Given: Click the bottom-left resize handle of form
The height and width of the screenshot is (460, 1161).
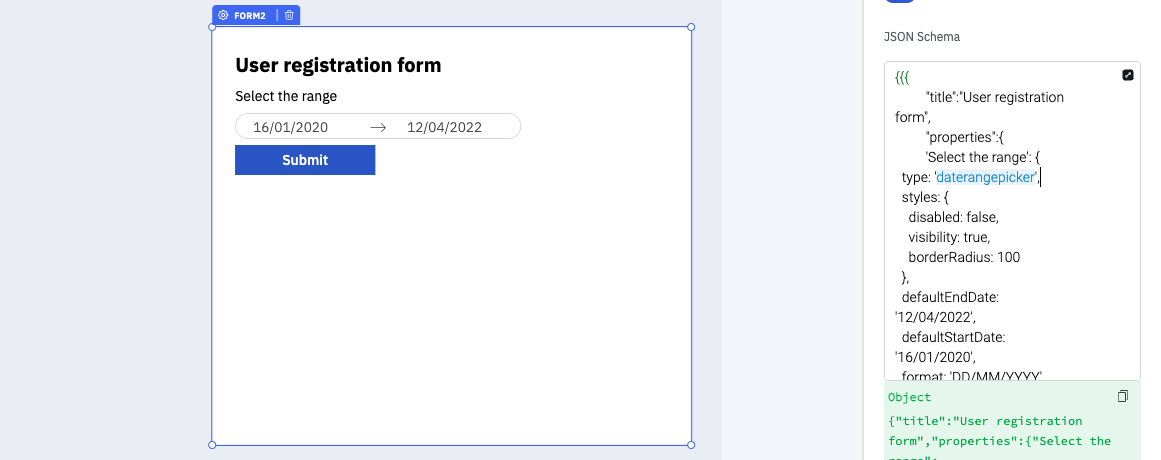Looking at the screenshot, I should (x=212, y=445).
